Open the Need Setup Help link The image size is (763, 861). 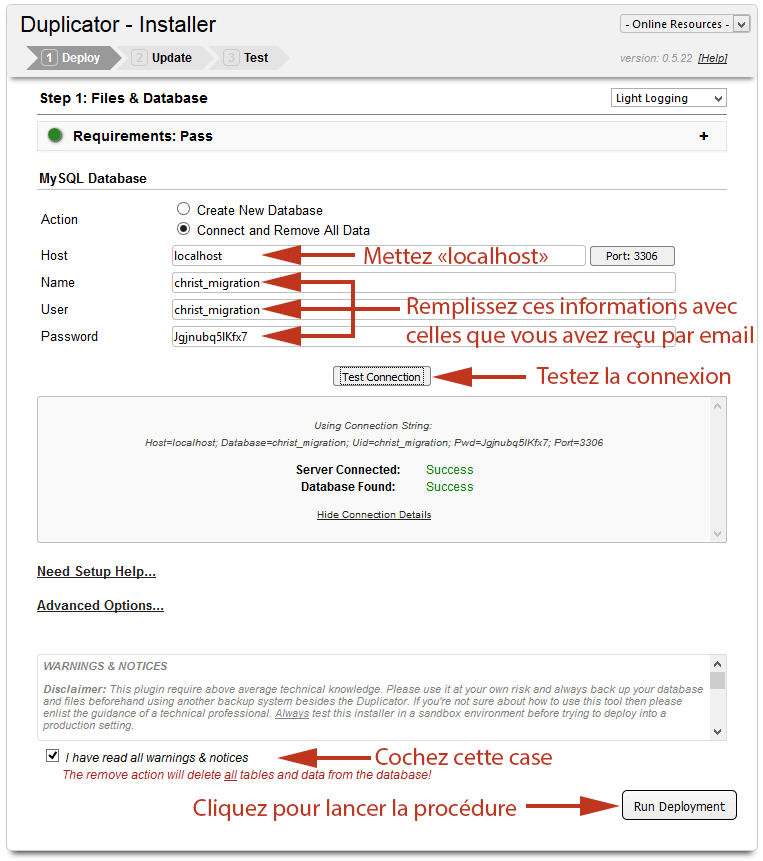[x=97, y=572]
